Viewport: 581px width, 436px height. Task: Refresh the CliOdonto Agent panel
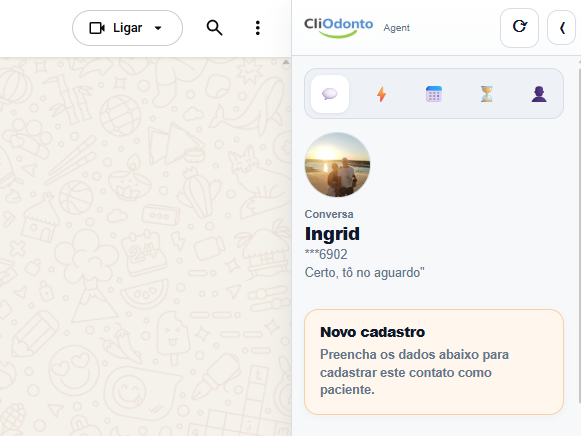[519, 28]
